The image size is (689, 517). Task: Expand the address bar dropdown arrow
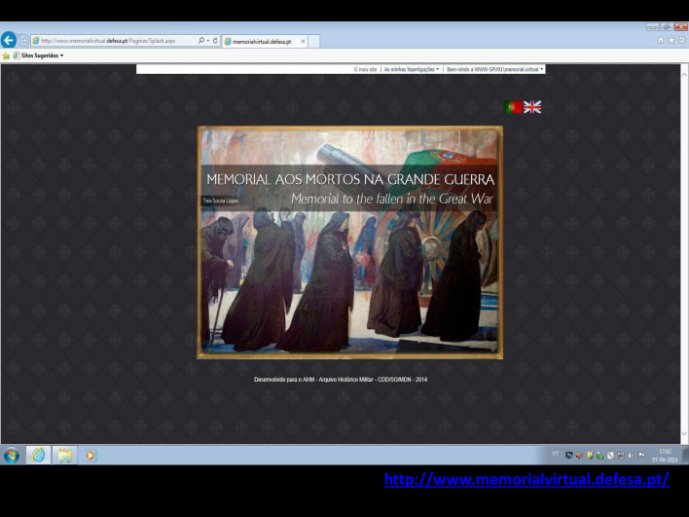click(208, 41)
